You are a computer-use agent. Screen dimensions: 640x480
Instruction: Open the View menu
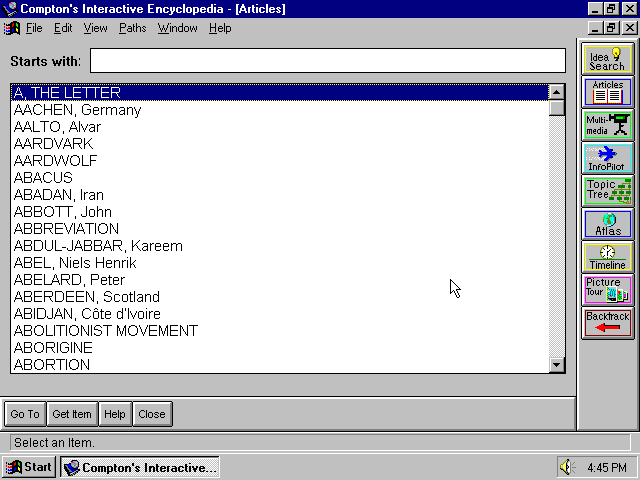(96, 28)
